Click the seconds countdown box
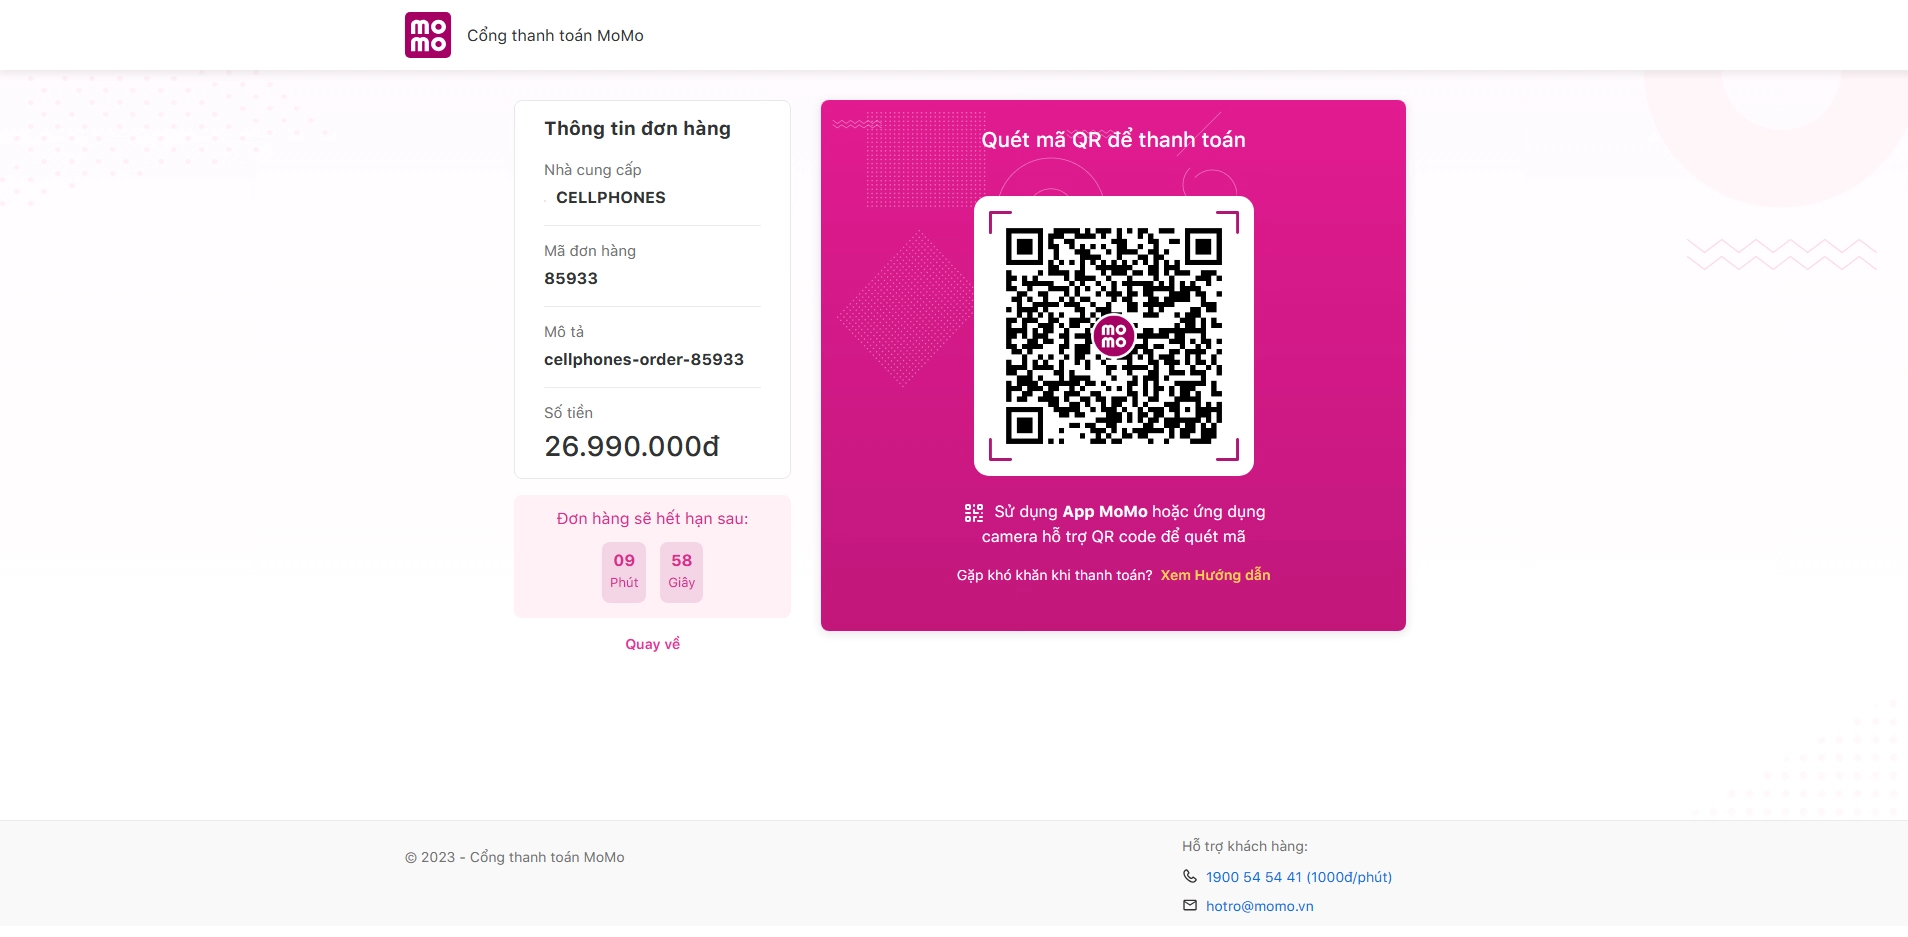 tap(682, 572)
